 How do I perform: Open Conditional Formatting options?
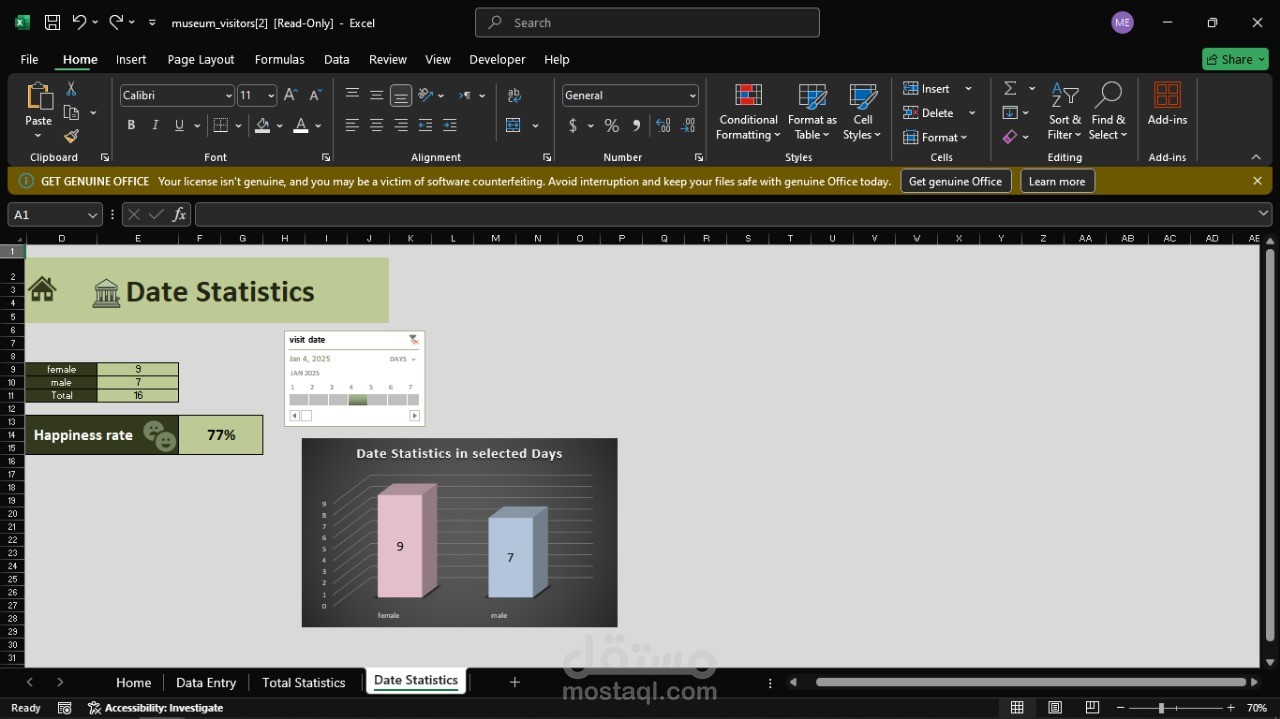(748, 112)
